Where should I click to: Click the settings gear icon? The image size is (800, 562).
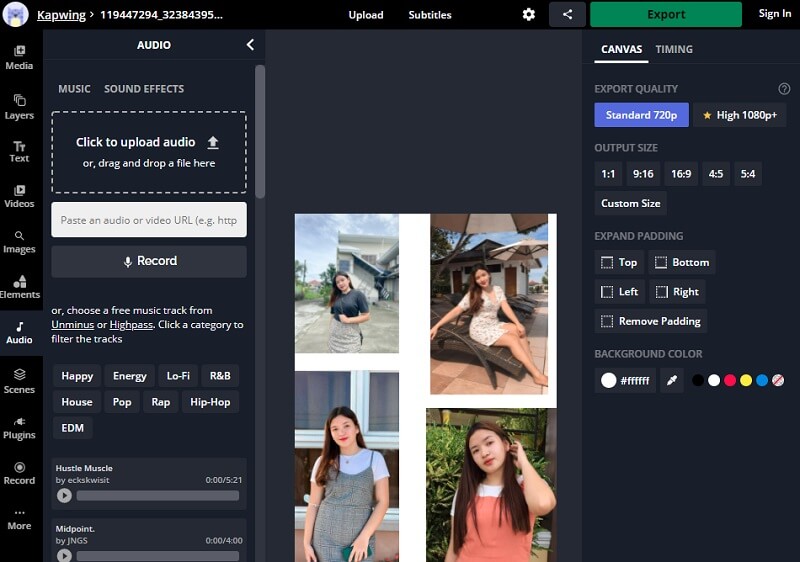[529, 15]
